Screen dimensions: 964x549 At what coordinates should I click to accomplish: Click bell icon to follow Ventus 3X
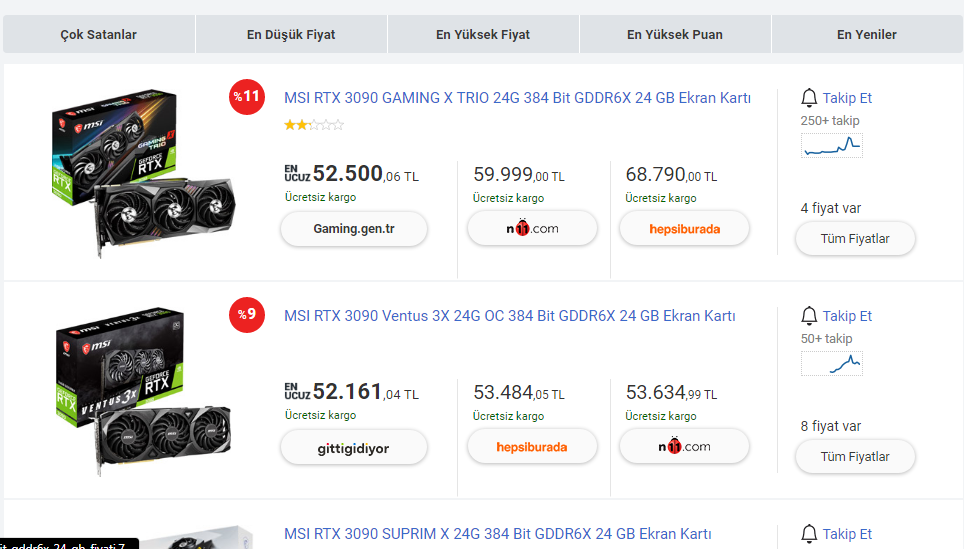809,316
